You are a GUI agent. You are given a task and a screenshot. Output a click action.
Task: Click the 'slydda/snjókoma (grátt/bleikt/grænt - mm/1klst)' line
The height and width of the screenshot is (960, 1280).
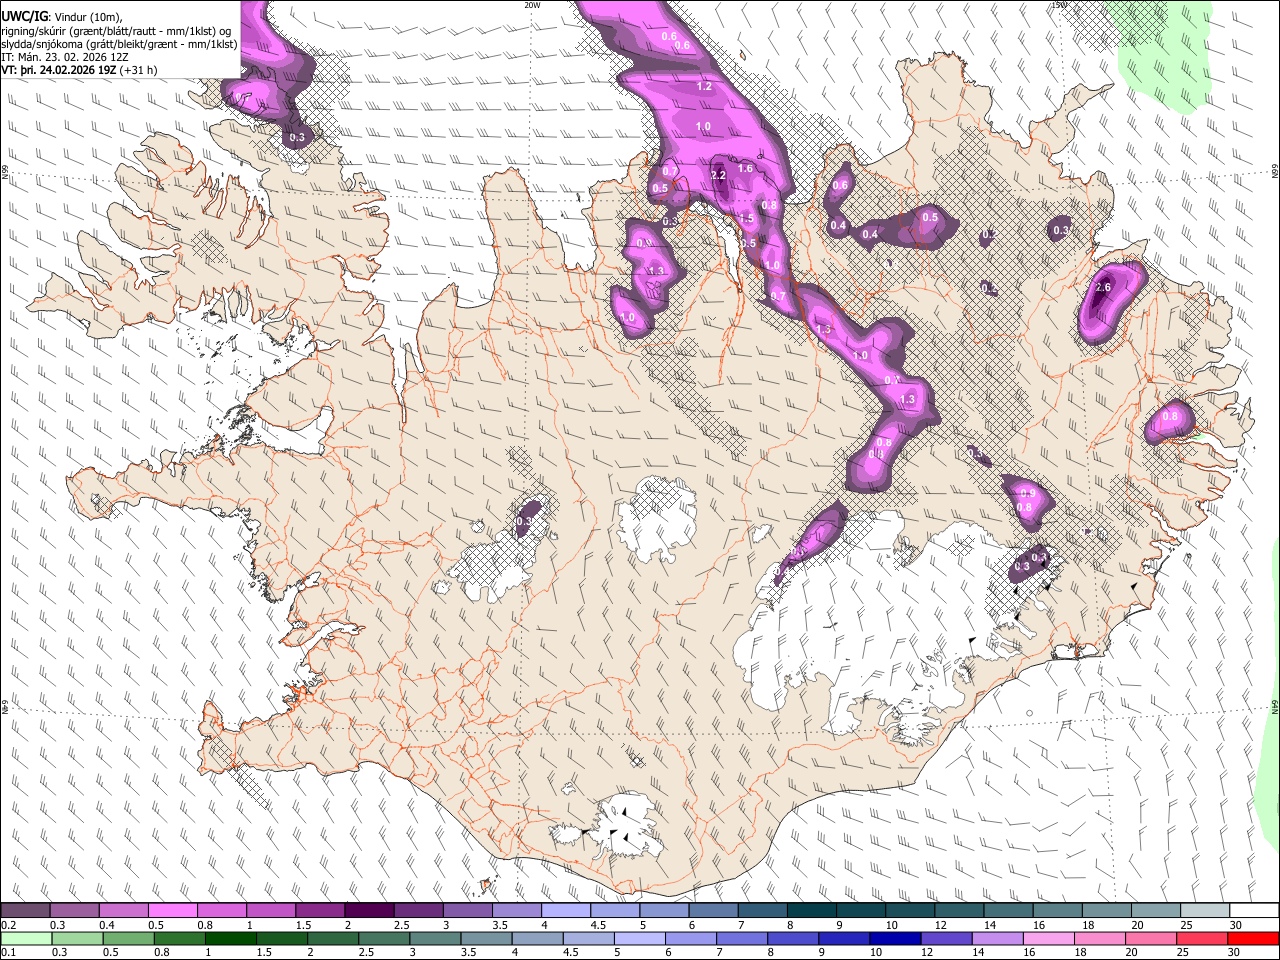120,44
